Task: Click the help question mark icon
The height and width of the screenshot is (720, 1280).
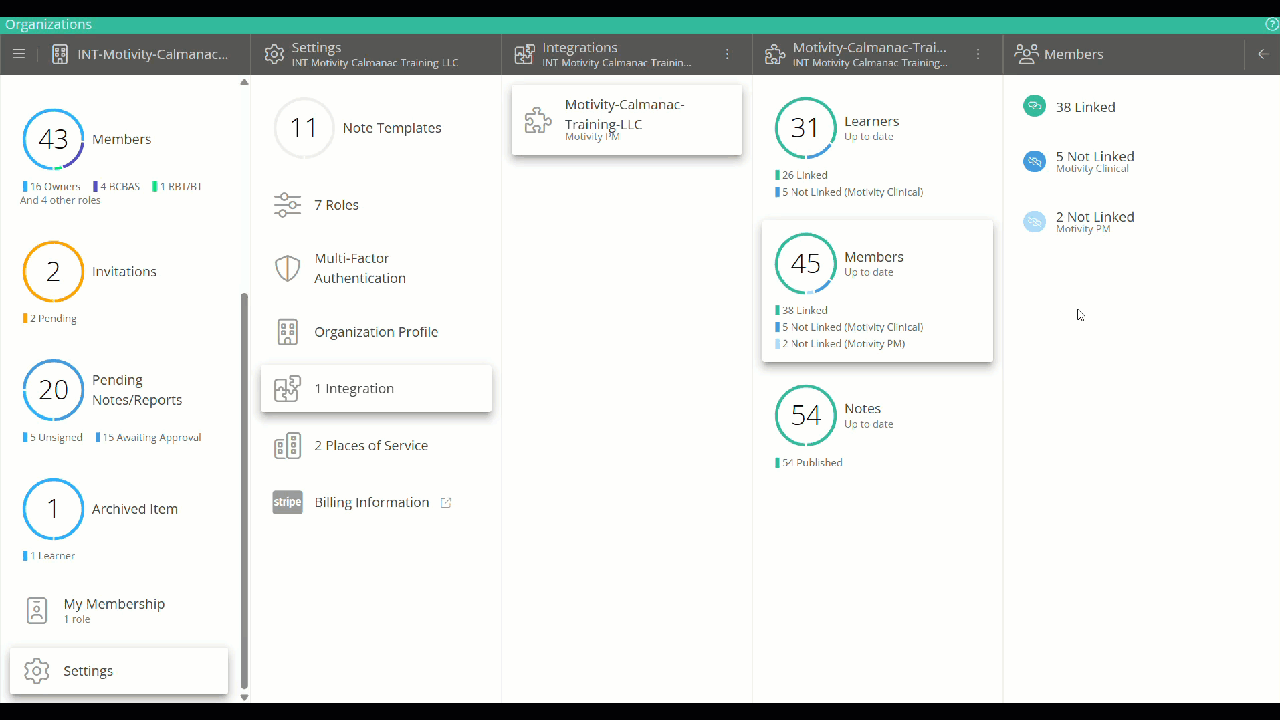Action: [x=1271, y=24]
